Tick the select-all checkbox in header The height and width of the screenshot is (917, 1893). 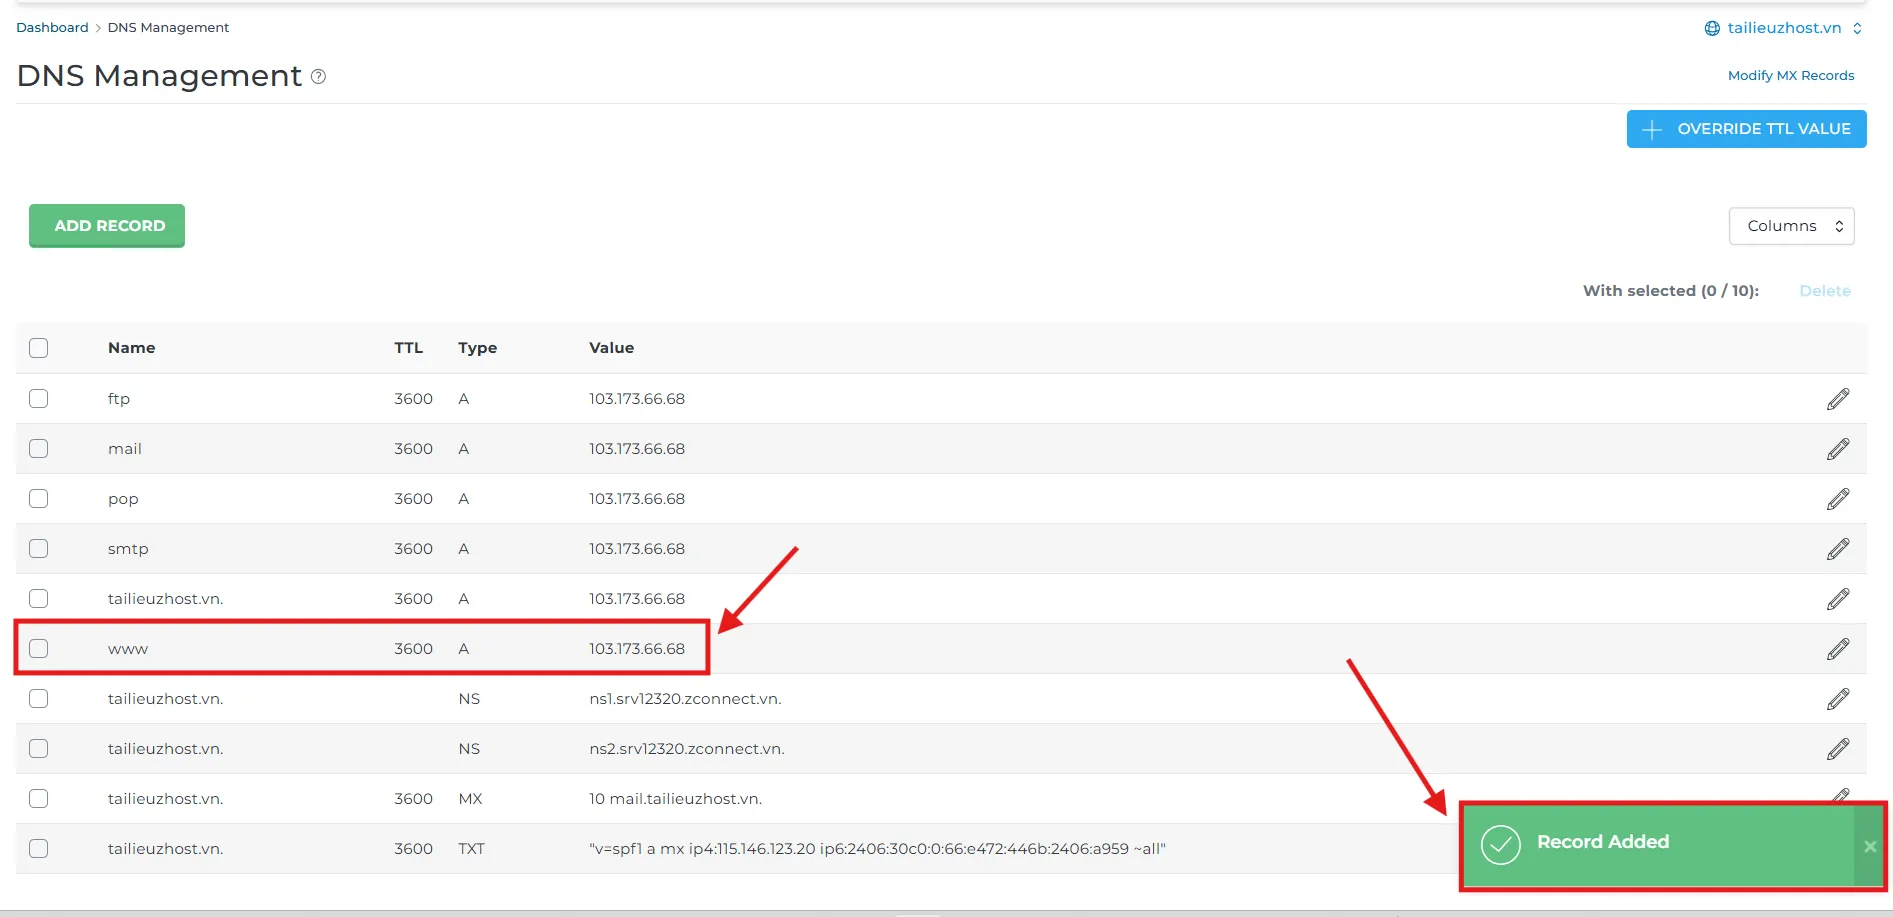(39, 348)
